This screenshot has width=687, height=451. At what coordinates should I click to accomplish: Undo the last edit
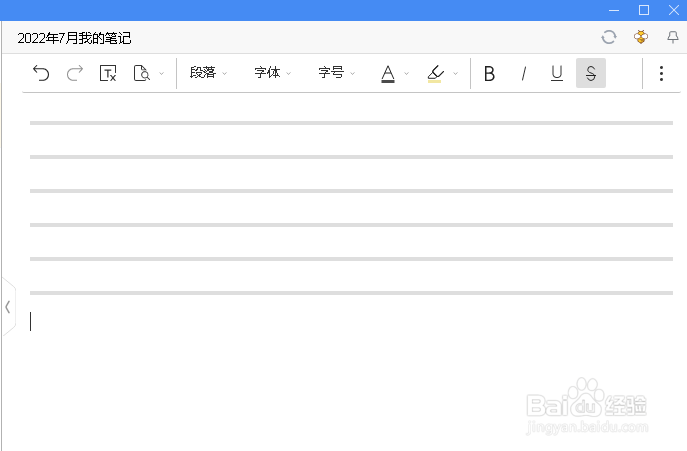click(41, 73)
